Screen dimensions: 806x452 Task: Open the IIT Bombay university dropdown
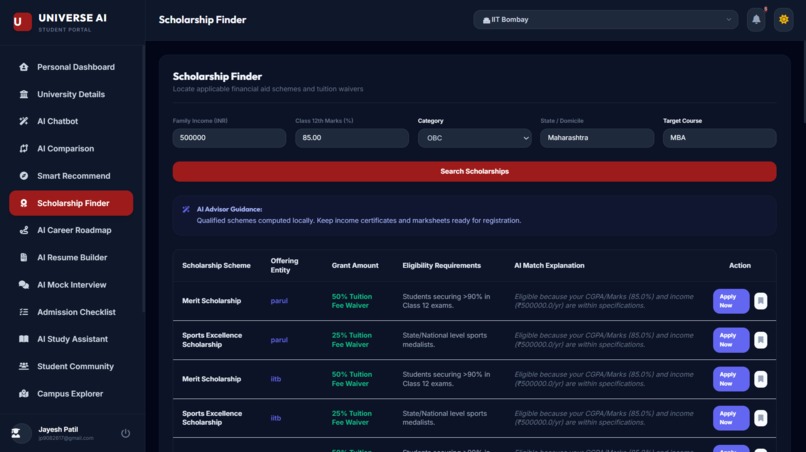click(606, 20)
